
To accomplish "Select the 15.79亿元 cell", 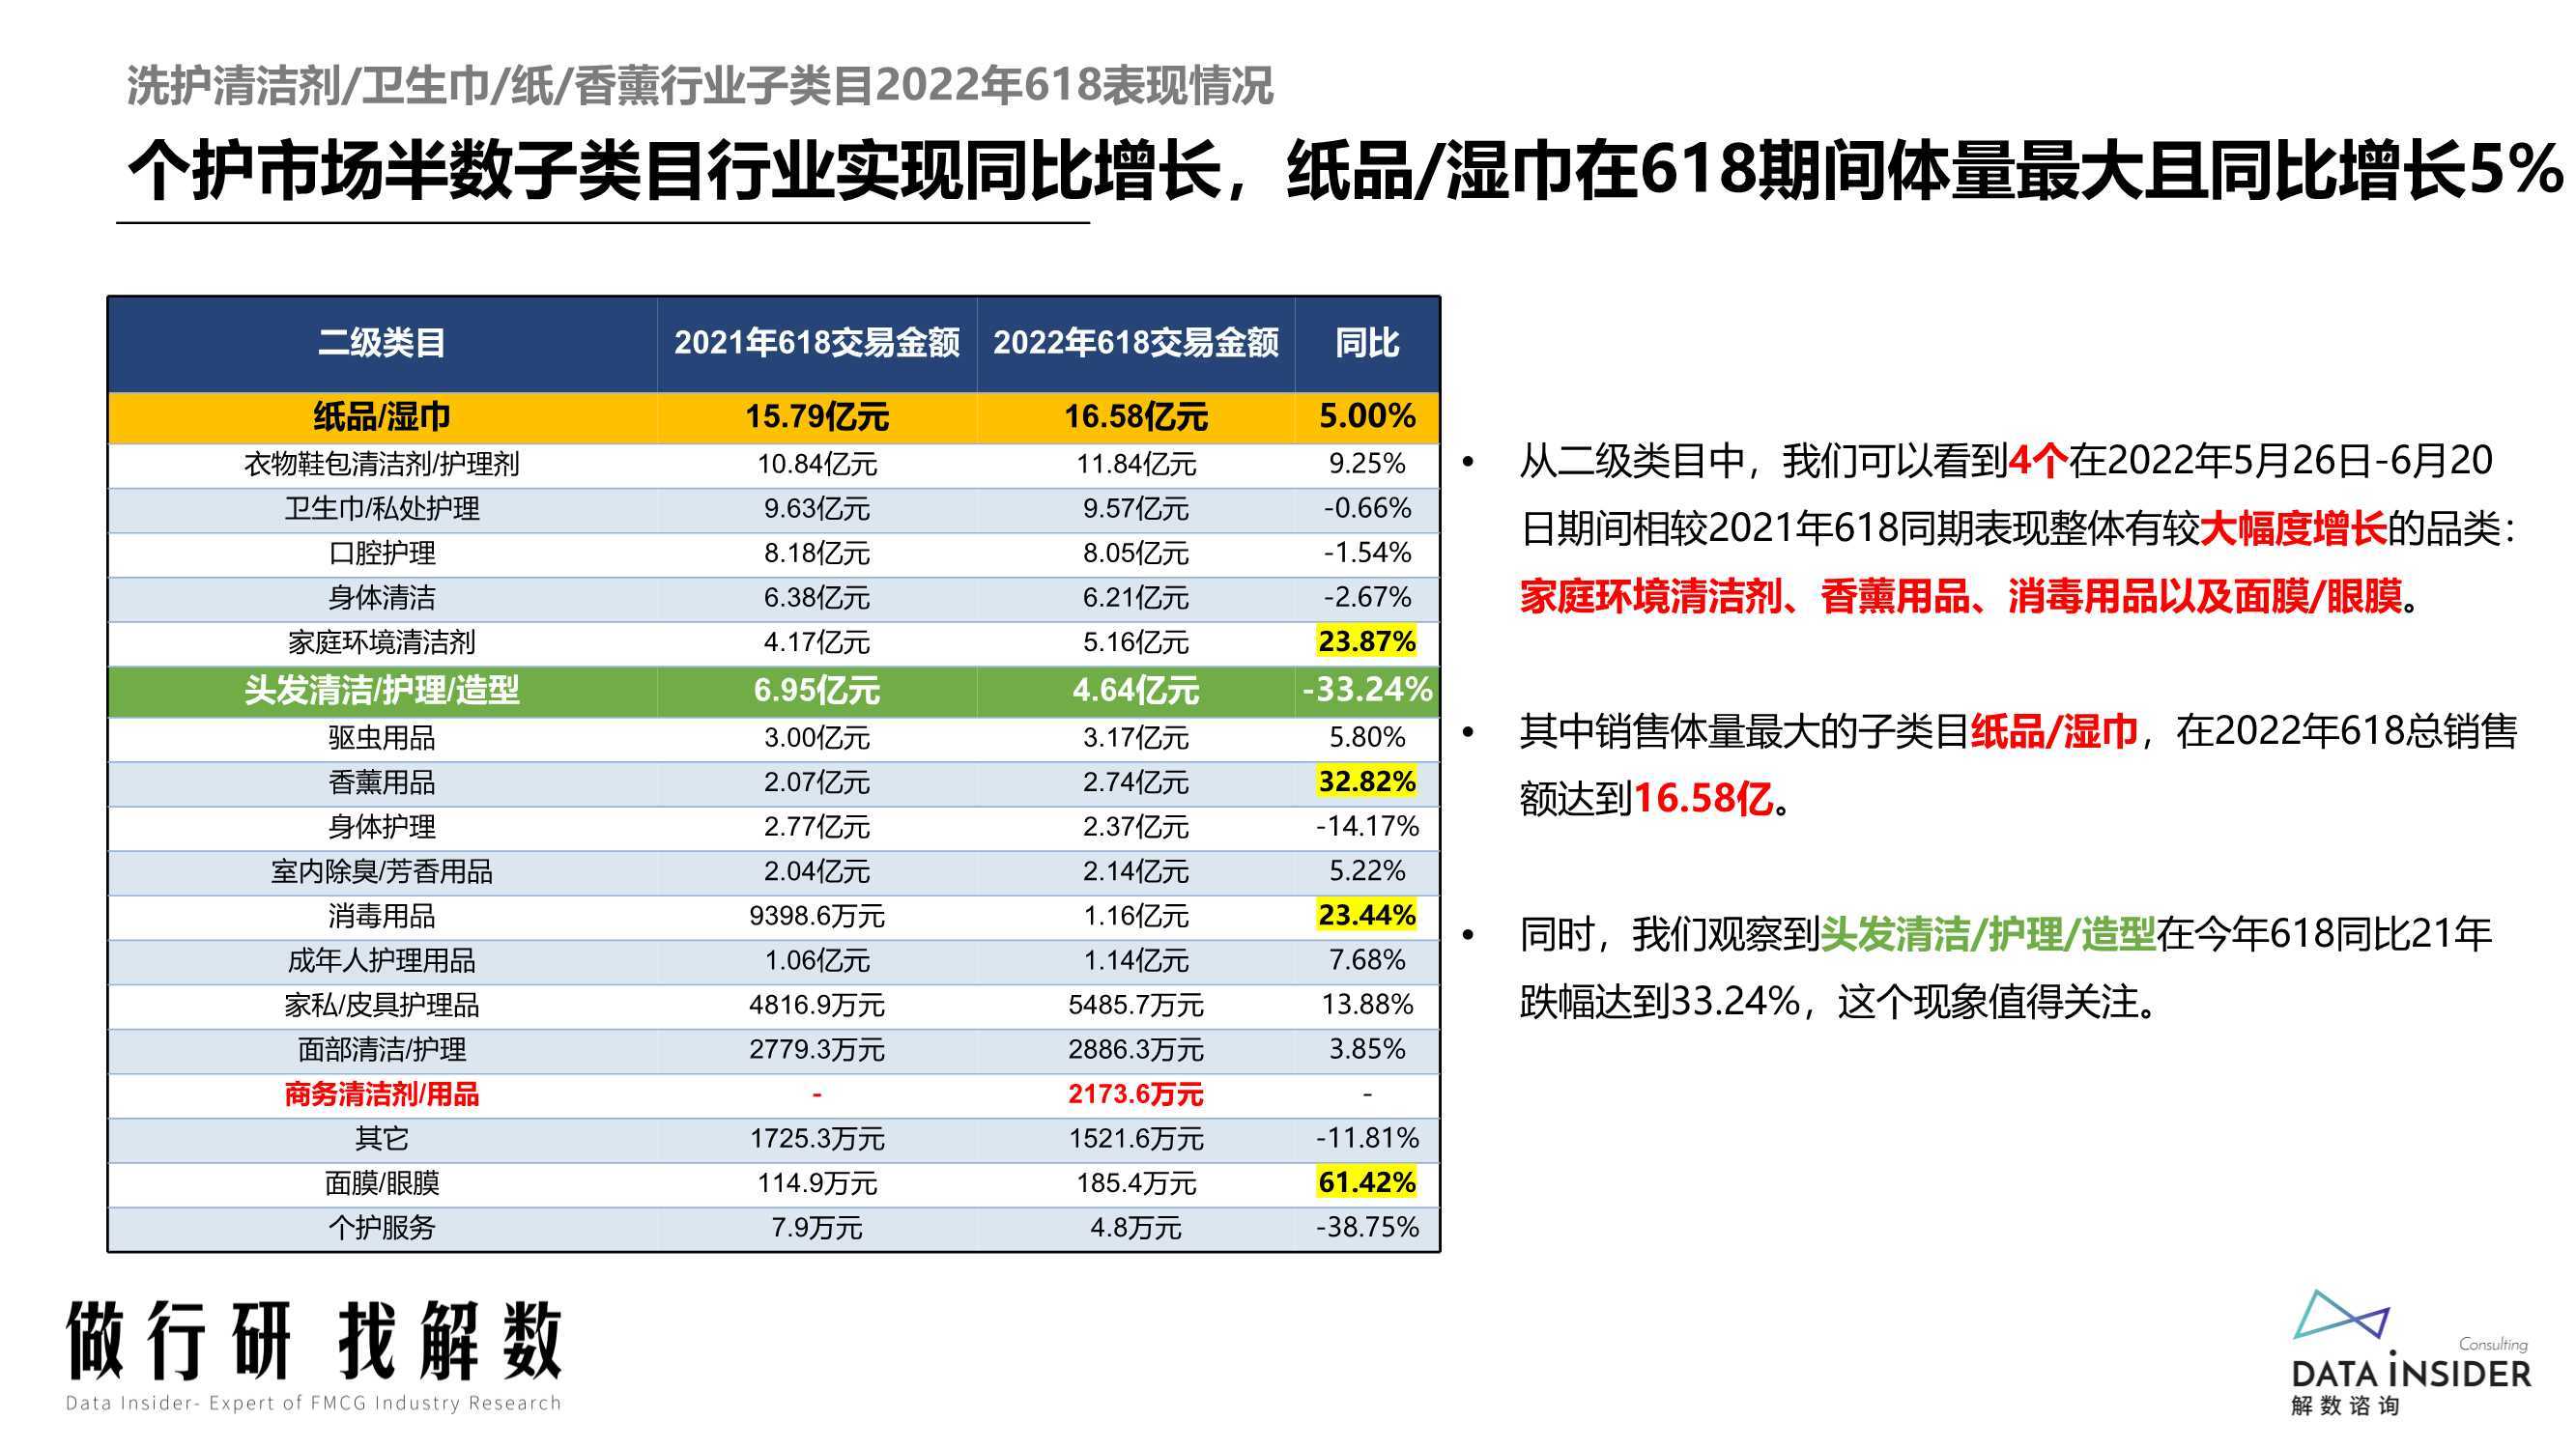I will coord(816,417).
